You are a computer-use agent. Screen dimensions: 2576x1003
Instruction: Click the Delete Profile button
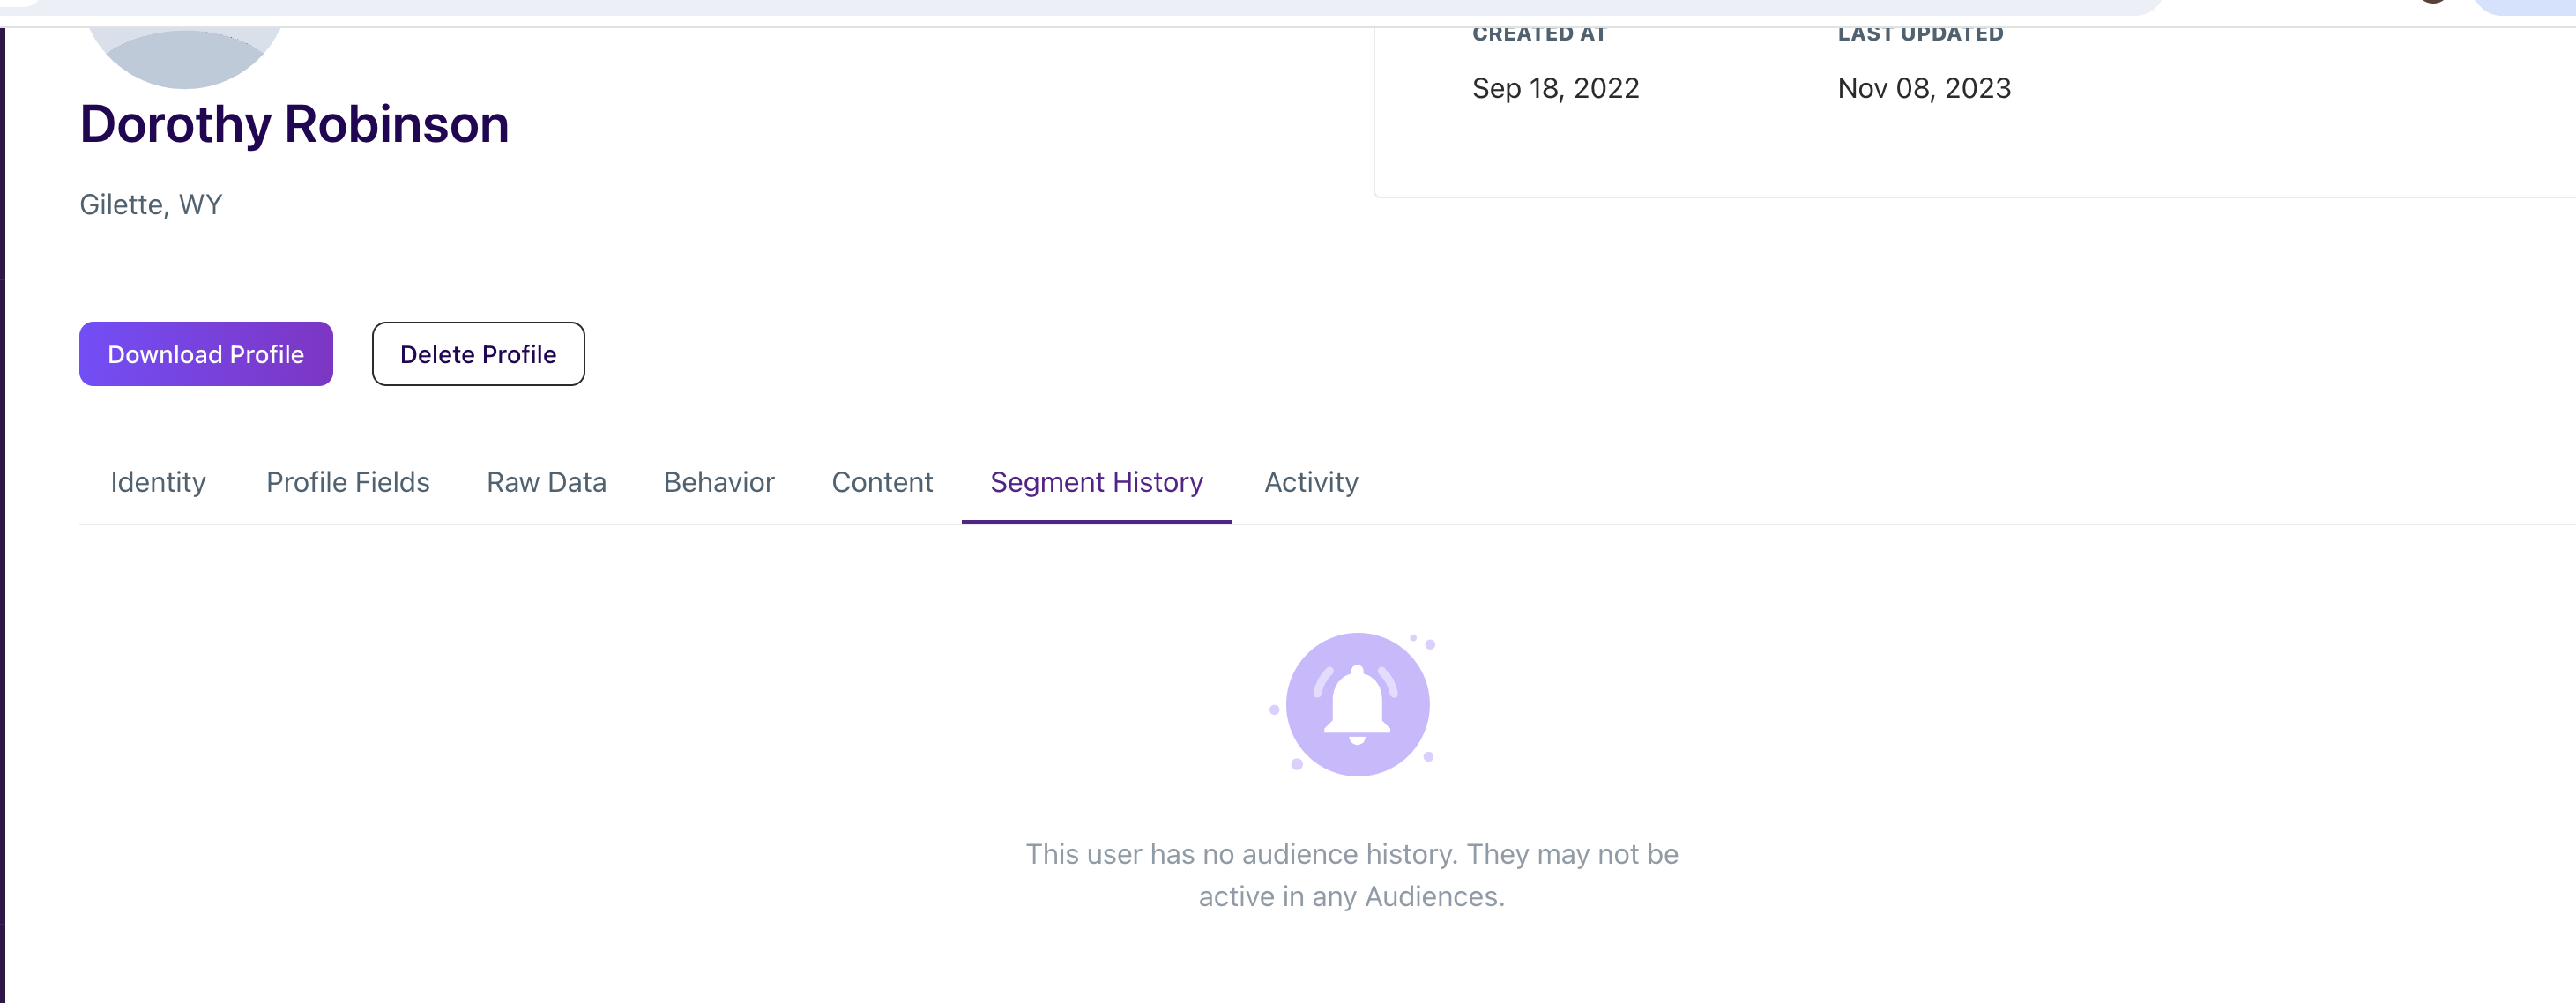click(478, 354)
